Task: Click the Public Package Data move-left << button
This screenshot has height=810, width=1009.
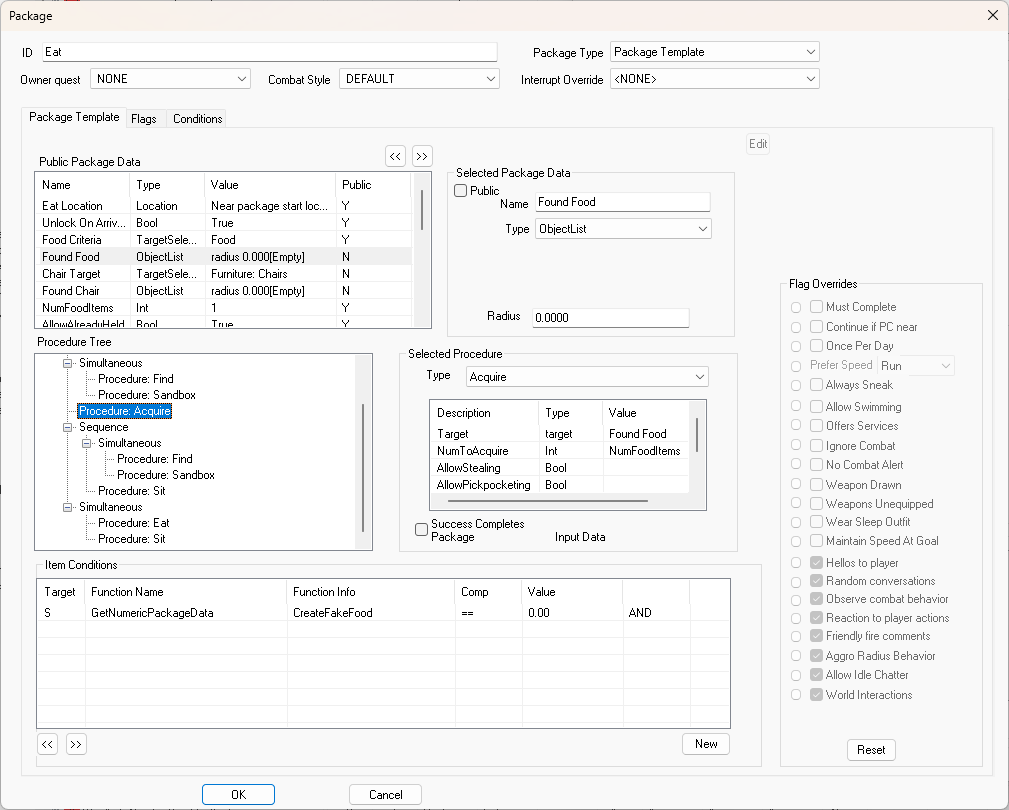Action: pos(395,156)
